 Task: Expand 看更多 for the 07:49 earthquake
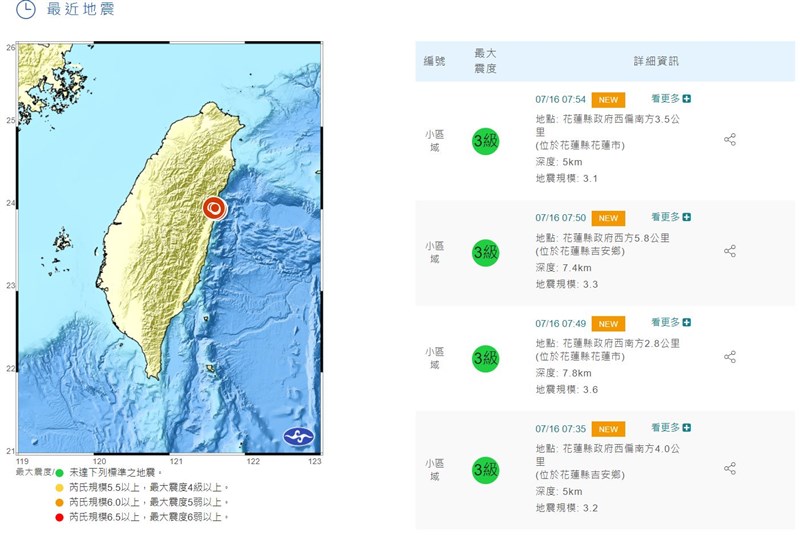click(670, 323)
